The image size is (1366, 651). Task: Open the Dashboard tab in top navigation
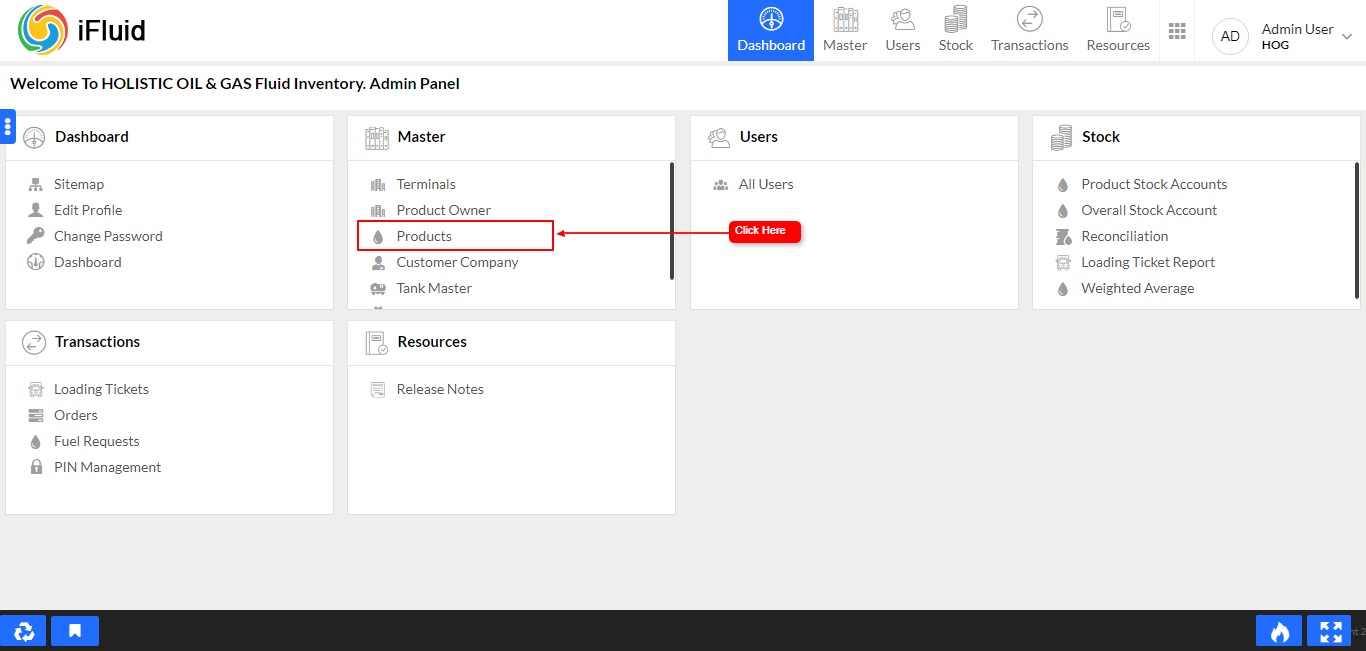pyautogui.click(x=771, y=30)
